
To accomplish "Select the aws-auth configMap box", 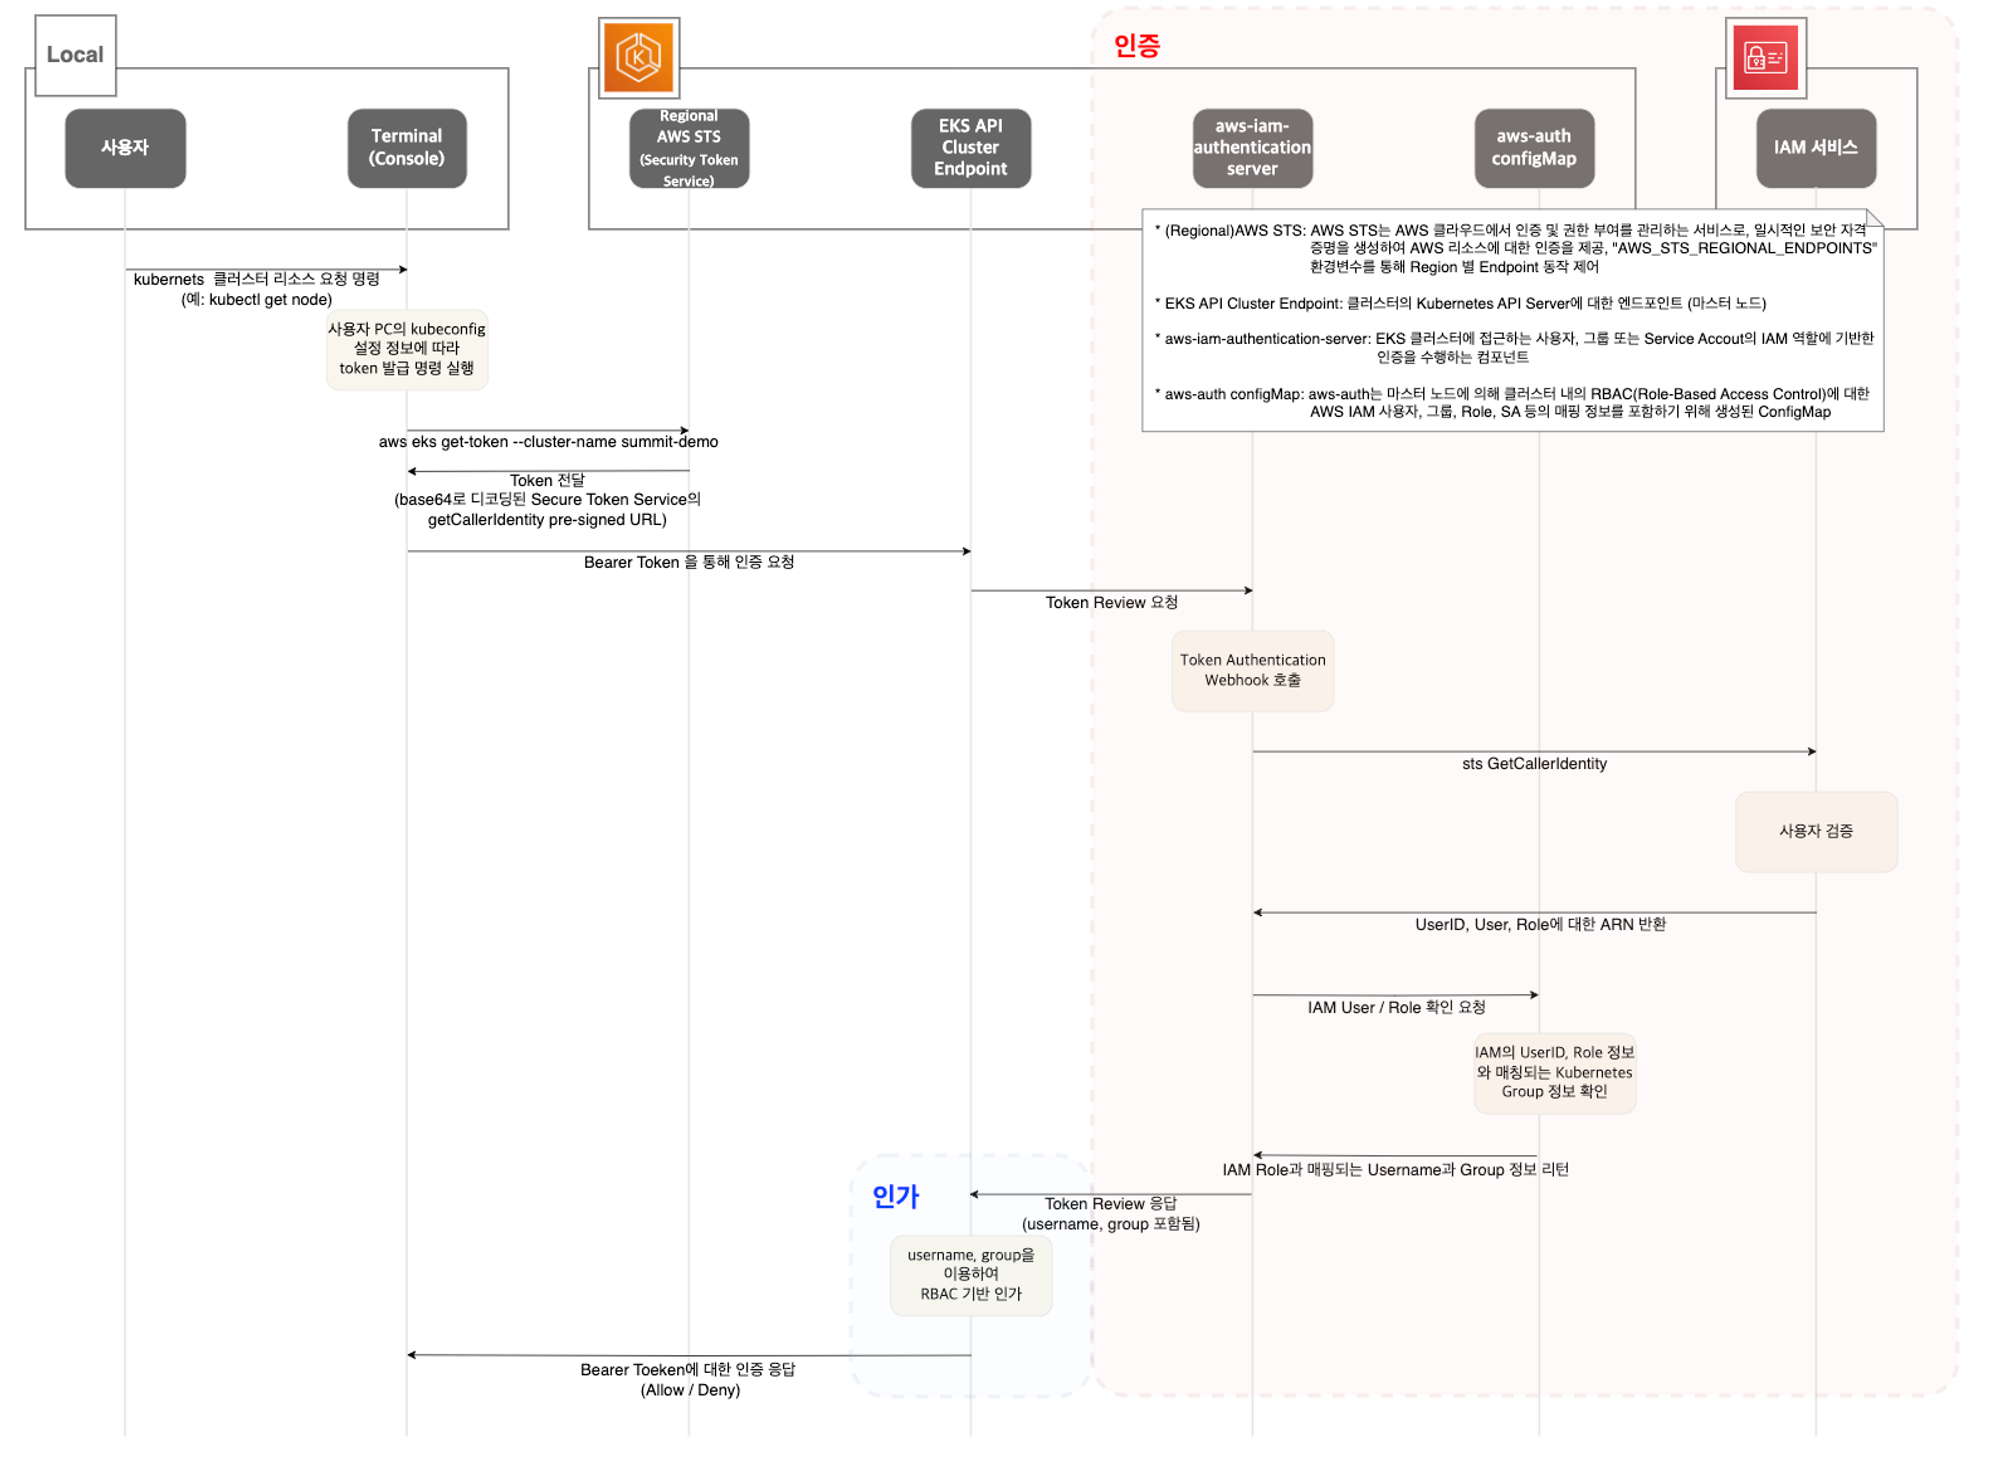I will 1533,148.
